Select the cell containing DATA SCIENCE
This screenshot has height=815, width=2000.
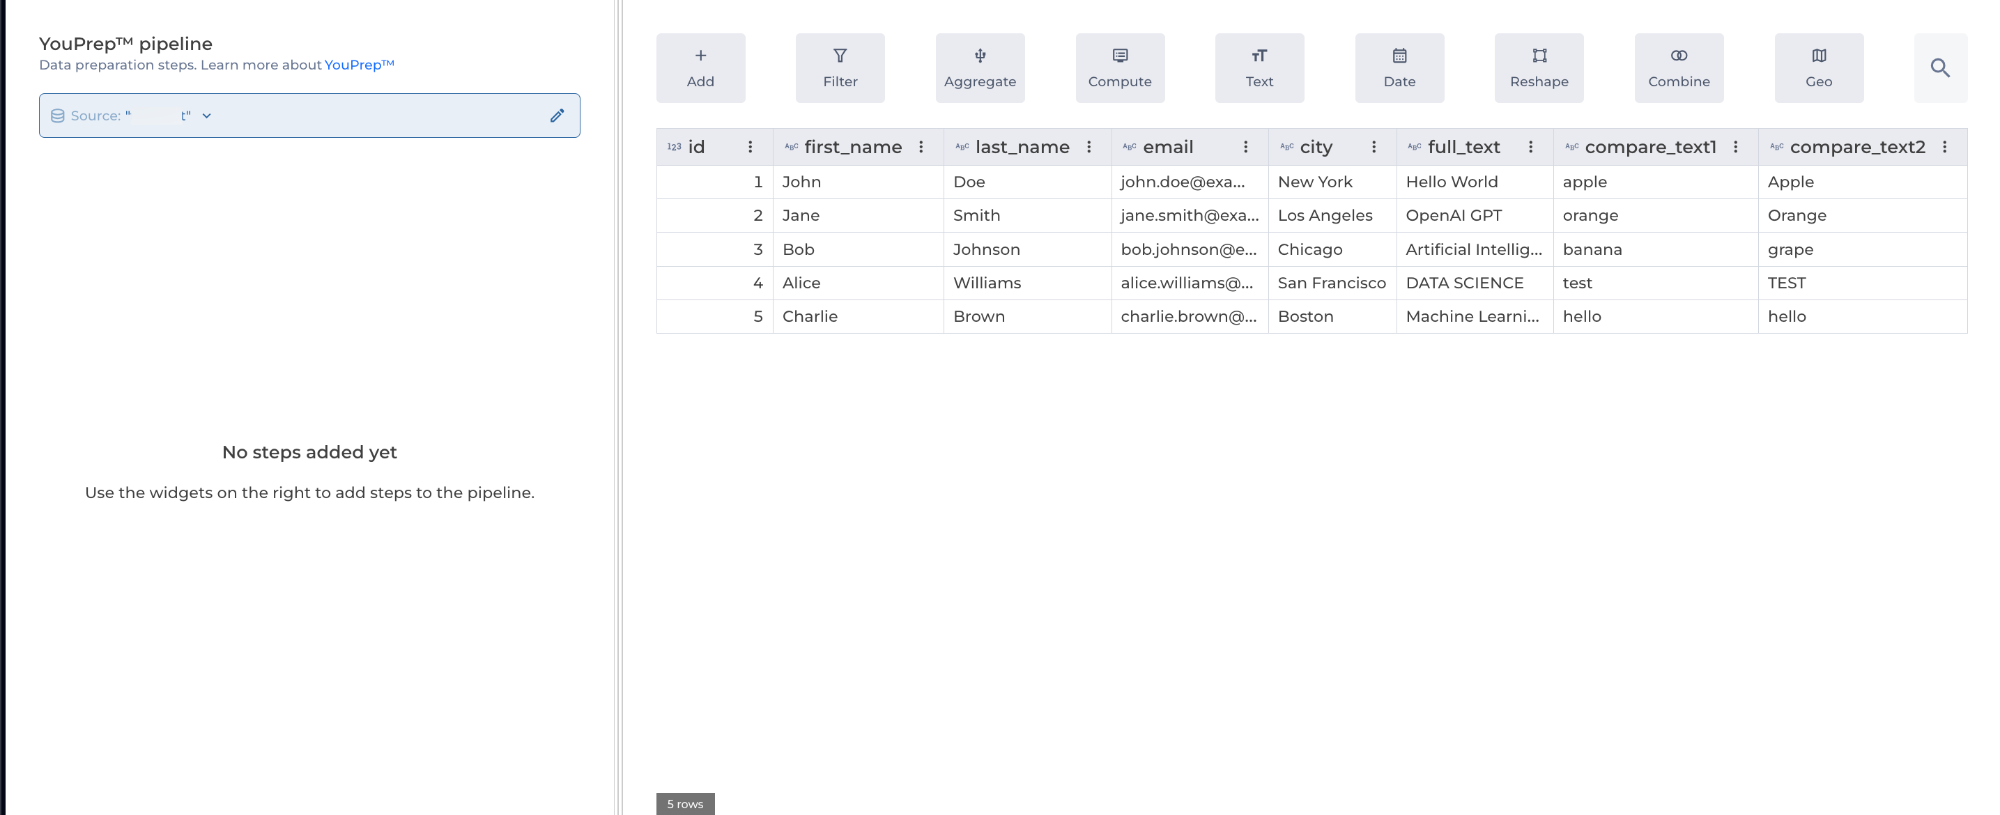(x=1474, y=283)
